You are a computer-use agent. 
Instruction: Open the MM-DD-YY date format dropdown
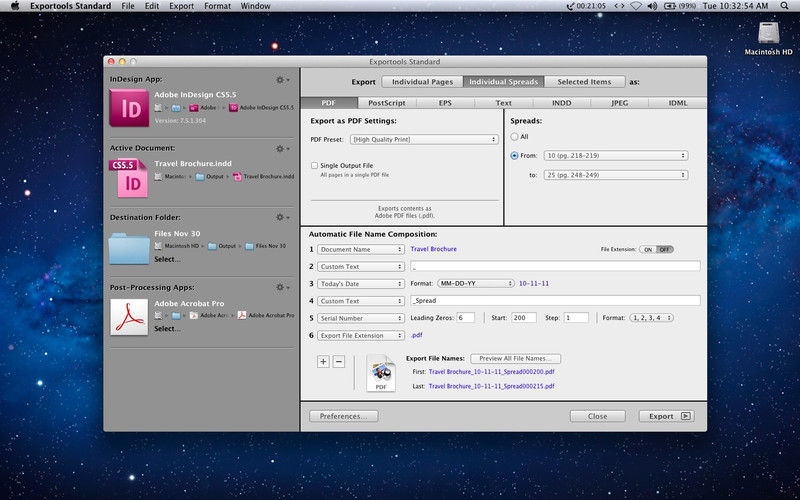(476, 283)
